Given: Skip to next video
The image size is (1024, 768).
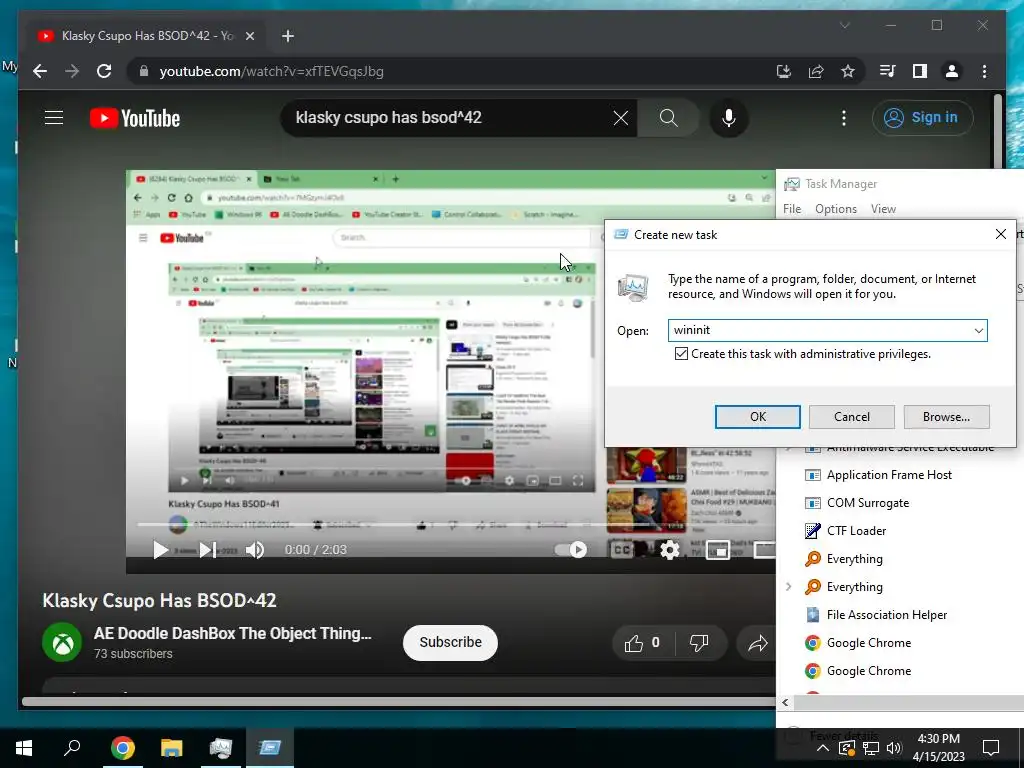Looking at the screenshot, I should [x=207, y=550].
